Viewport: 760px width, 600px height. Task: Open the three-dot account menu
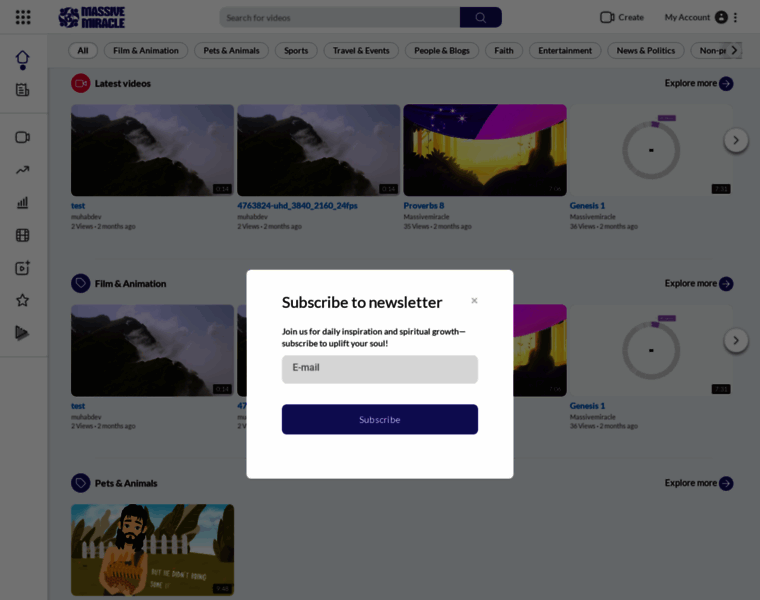pos(736,17)
